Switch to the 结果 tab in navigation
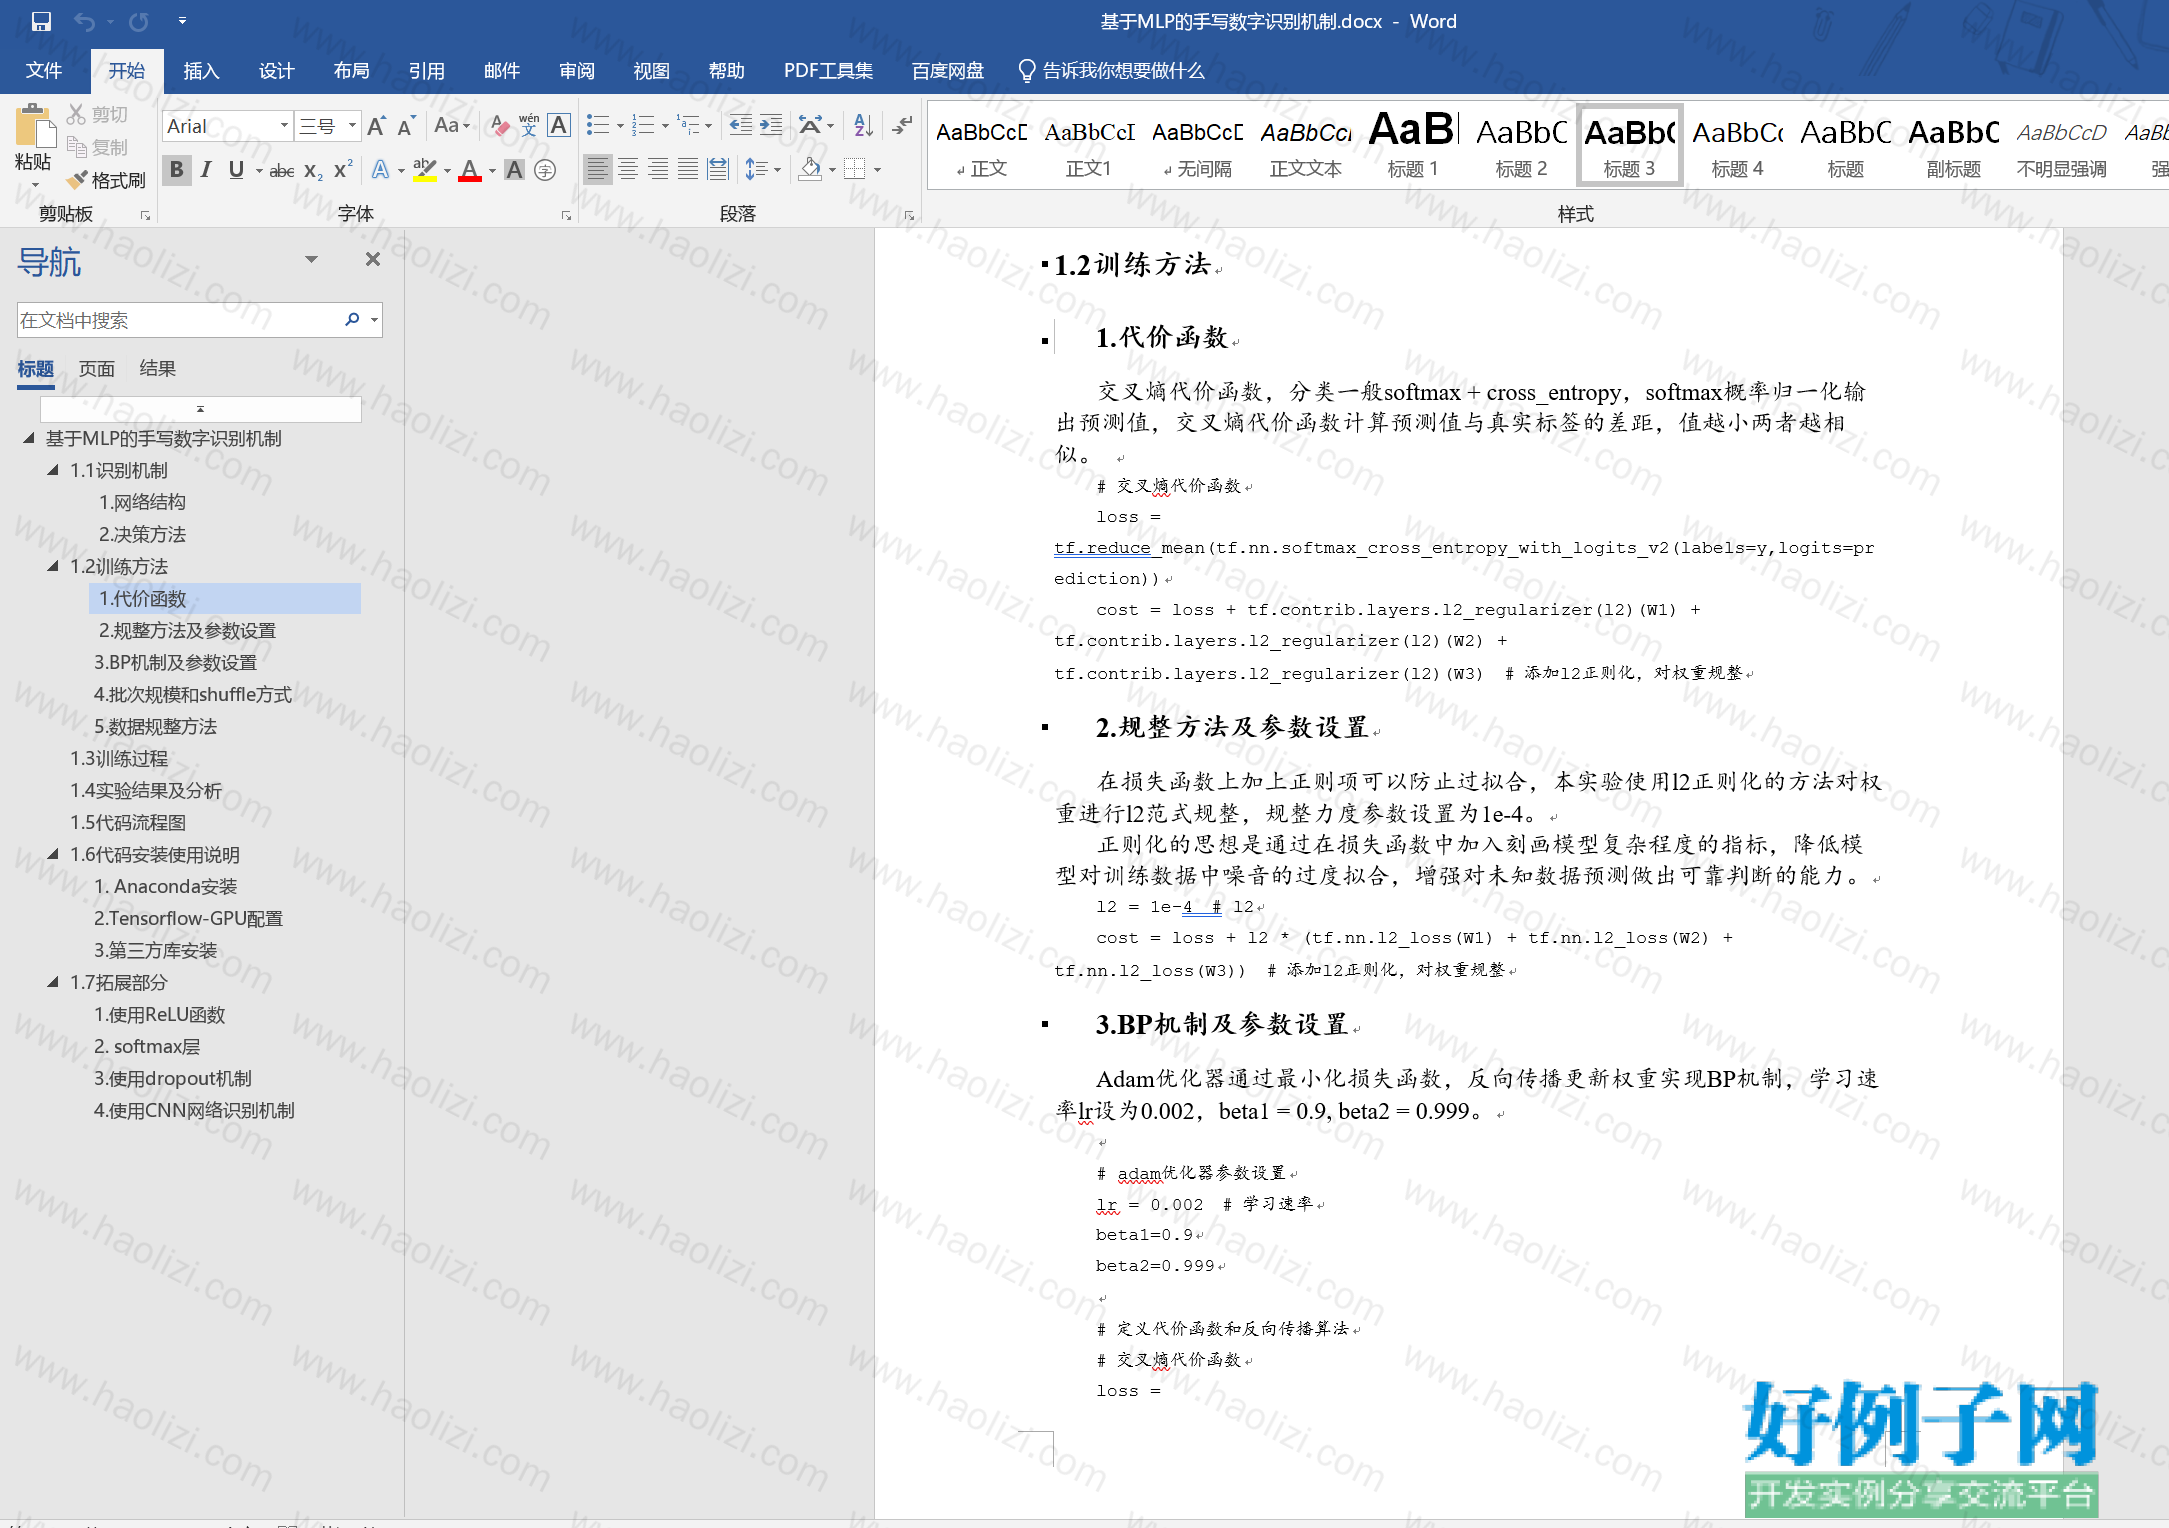 click(x=158, y=369)
